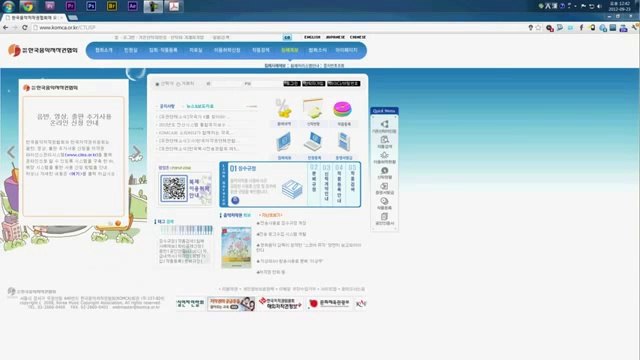Click the (www.cdea.or.kr) link in the notice panel

tap(81, 155)
